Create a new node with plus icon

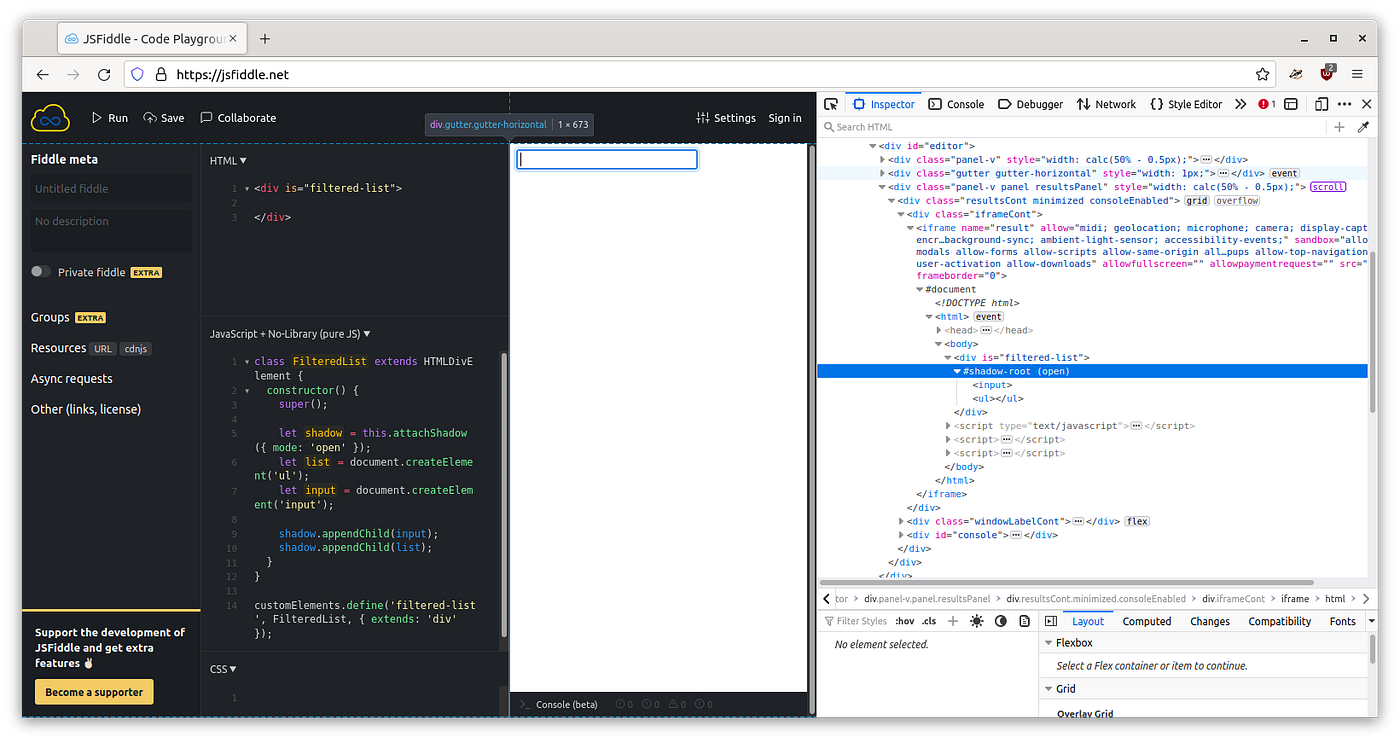(1339, 127)
